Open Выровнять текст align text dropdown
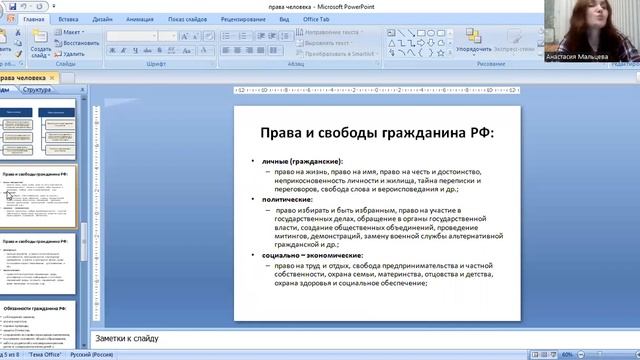This screenshot has width=640, height=360. 324,43
